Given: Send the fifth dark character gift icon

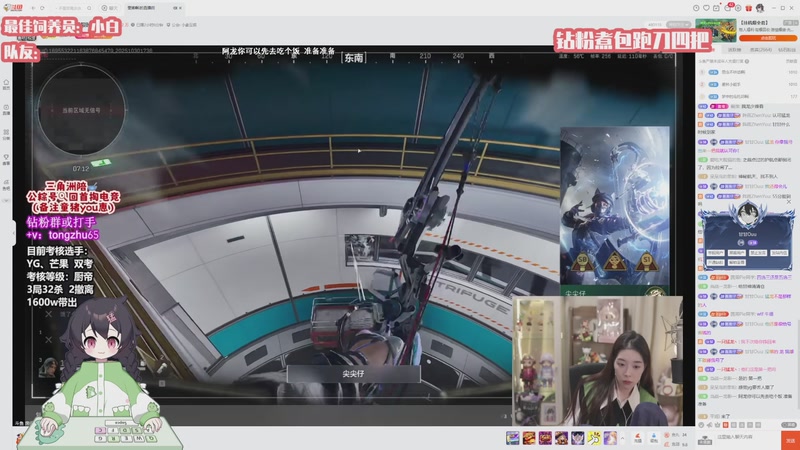Looking at the screenshot, I should point(578,438).
